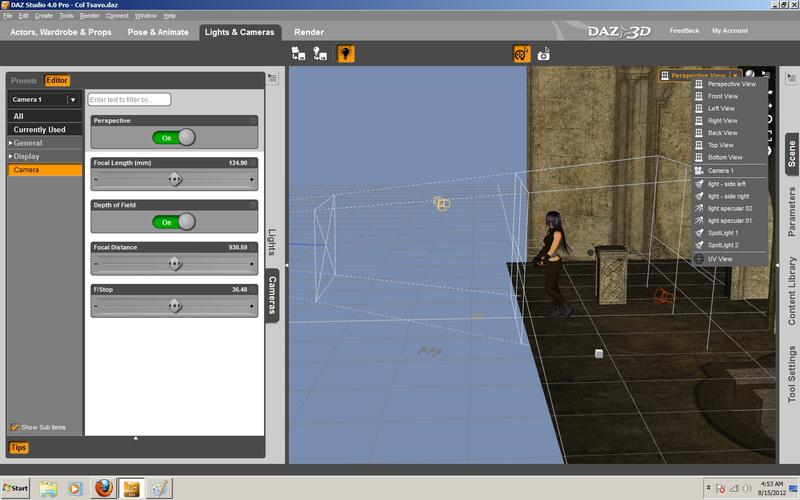
Task: Click the Perspective View window icon in list
Action: click(699, 84)
